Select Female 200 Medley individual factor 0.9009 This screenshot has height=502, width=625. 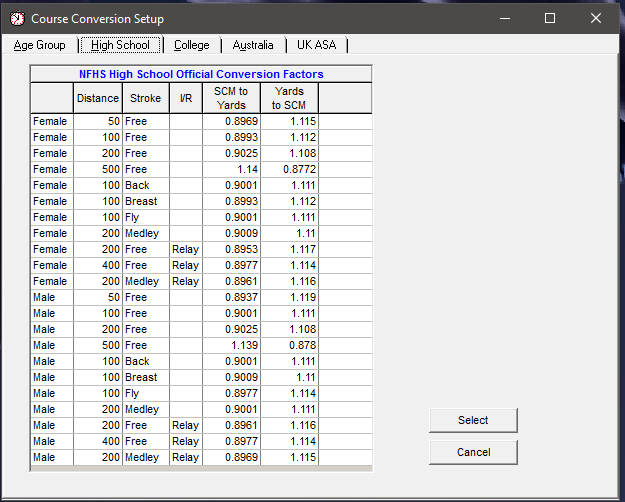click(231, 233)
